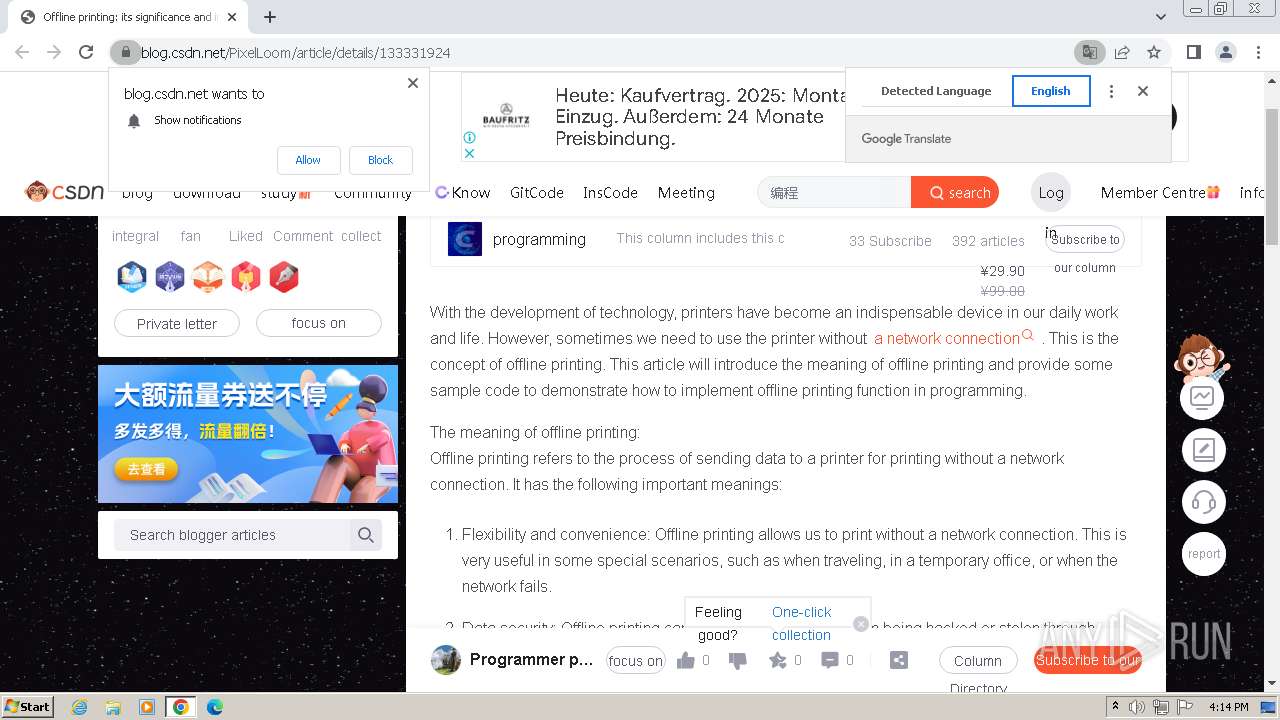Screen dimensions: 1280x720
Task: Click the CSDN search input field
Action: [x=834, y=192]
